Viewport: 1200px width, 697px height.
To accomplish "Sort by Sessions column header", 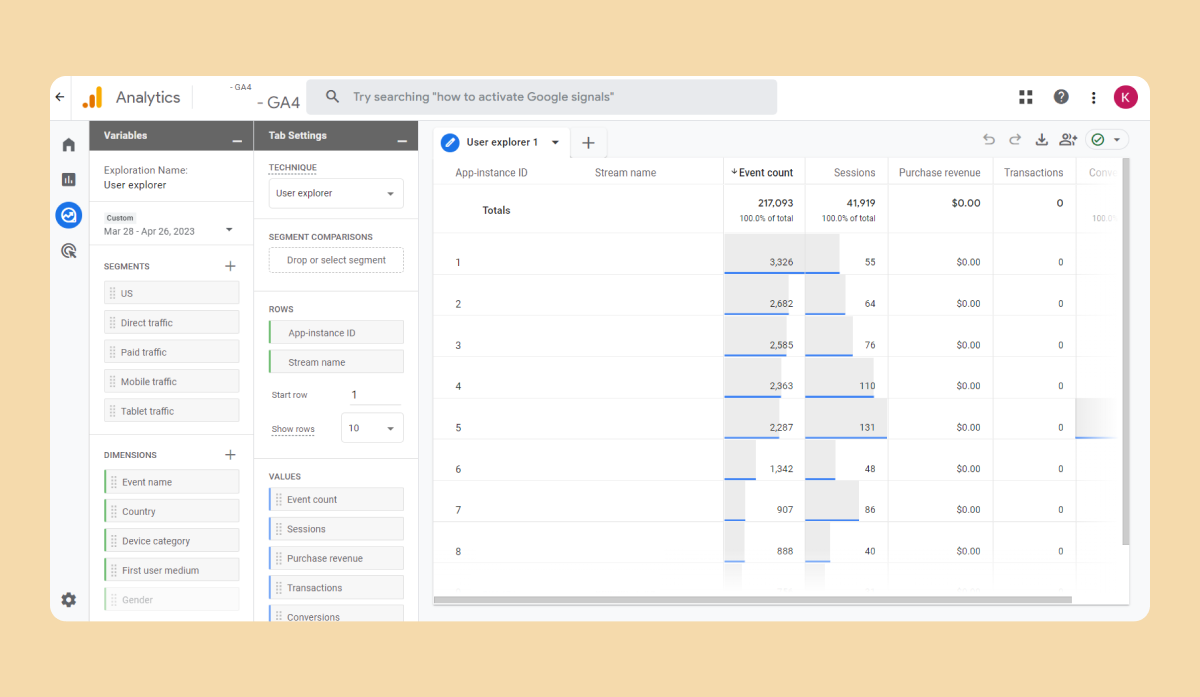I will pyautogui.click(x=854, y=172).
